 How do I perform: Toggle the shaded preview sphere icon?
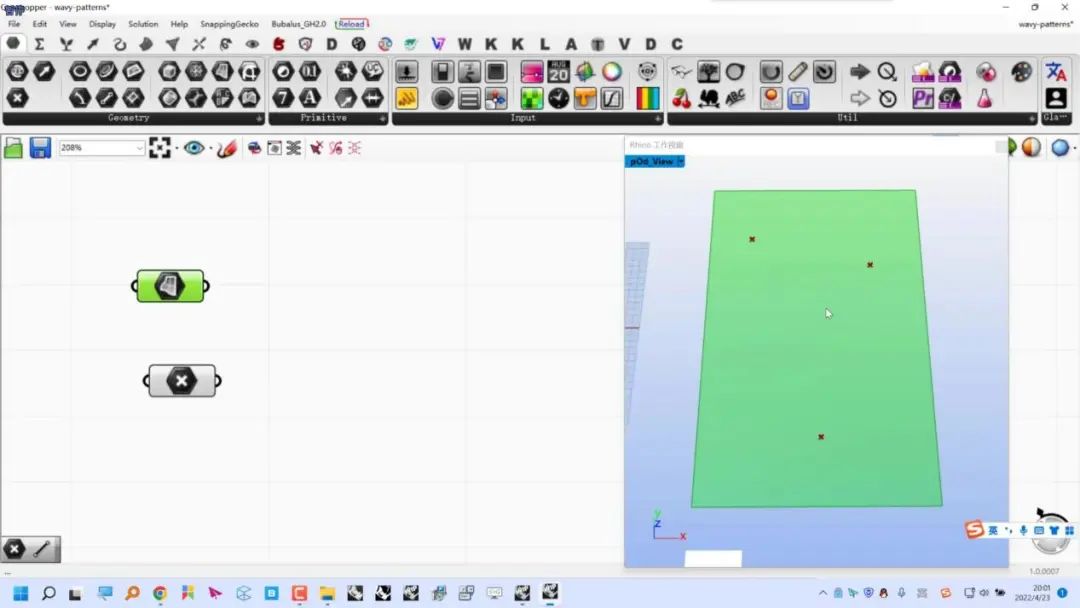[1031, 148]
